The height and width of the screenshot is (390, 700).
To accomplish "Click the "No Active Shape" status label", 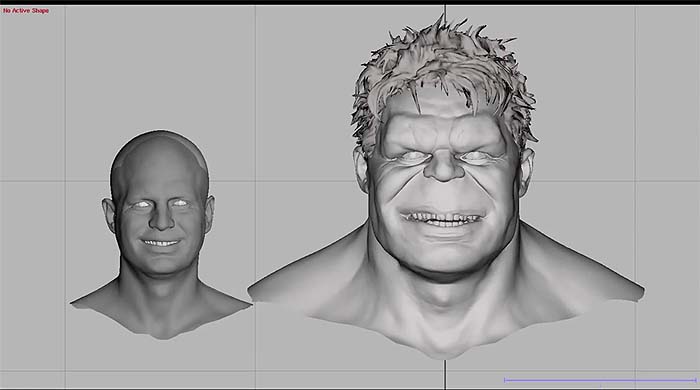I will pyautogui.click(x=26, y=10).
